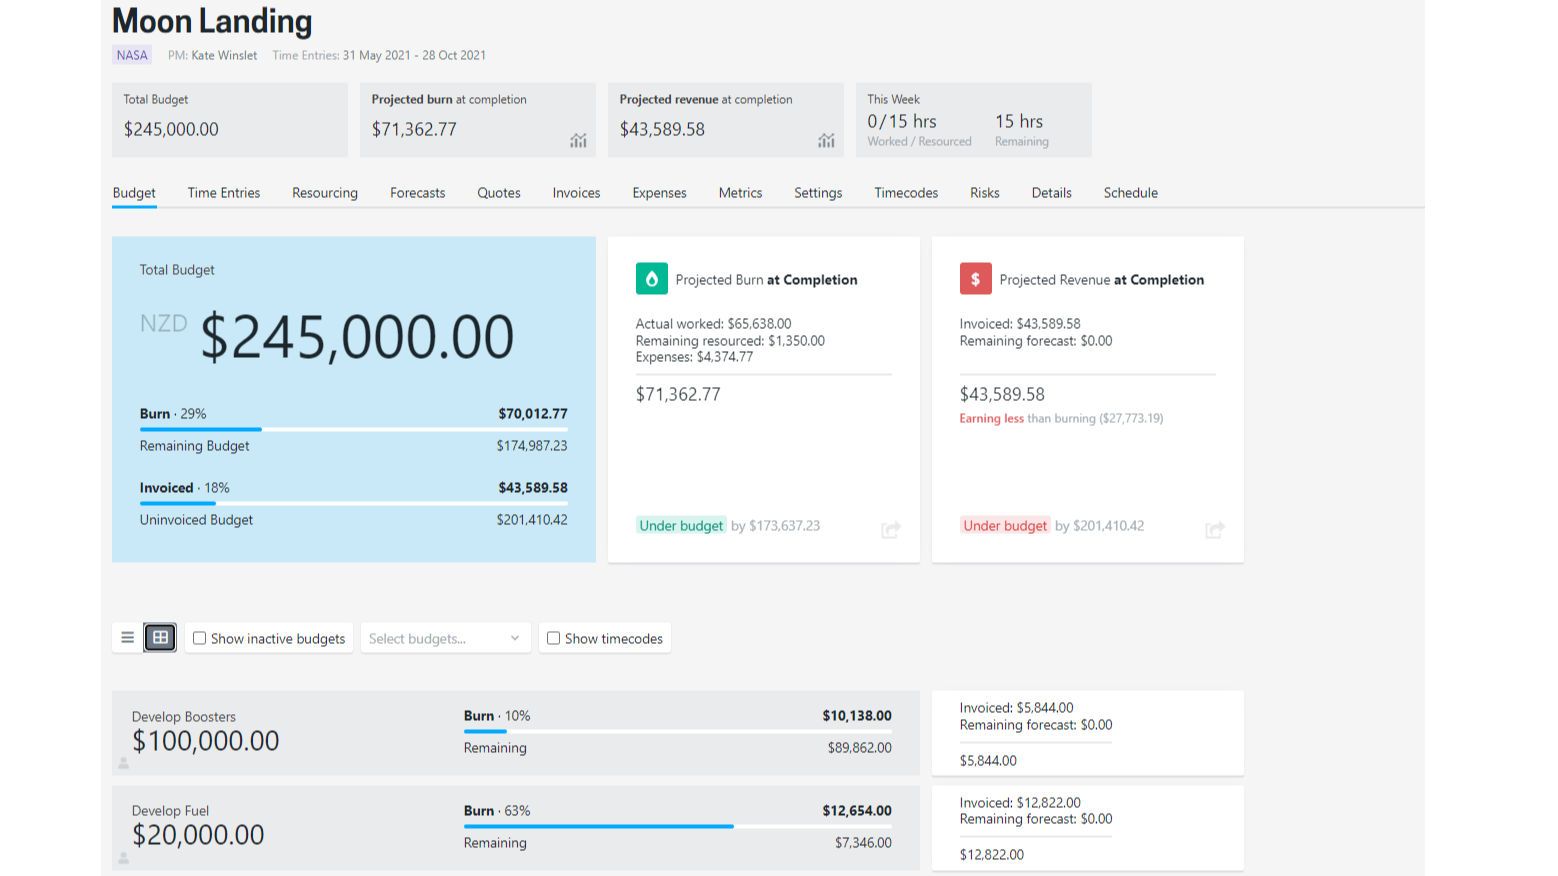Click the Under budget label
1558x876 pixels.
[681, 524]
